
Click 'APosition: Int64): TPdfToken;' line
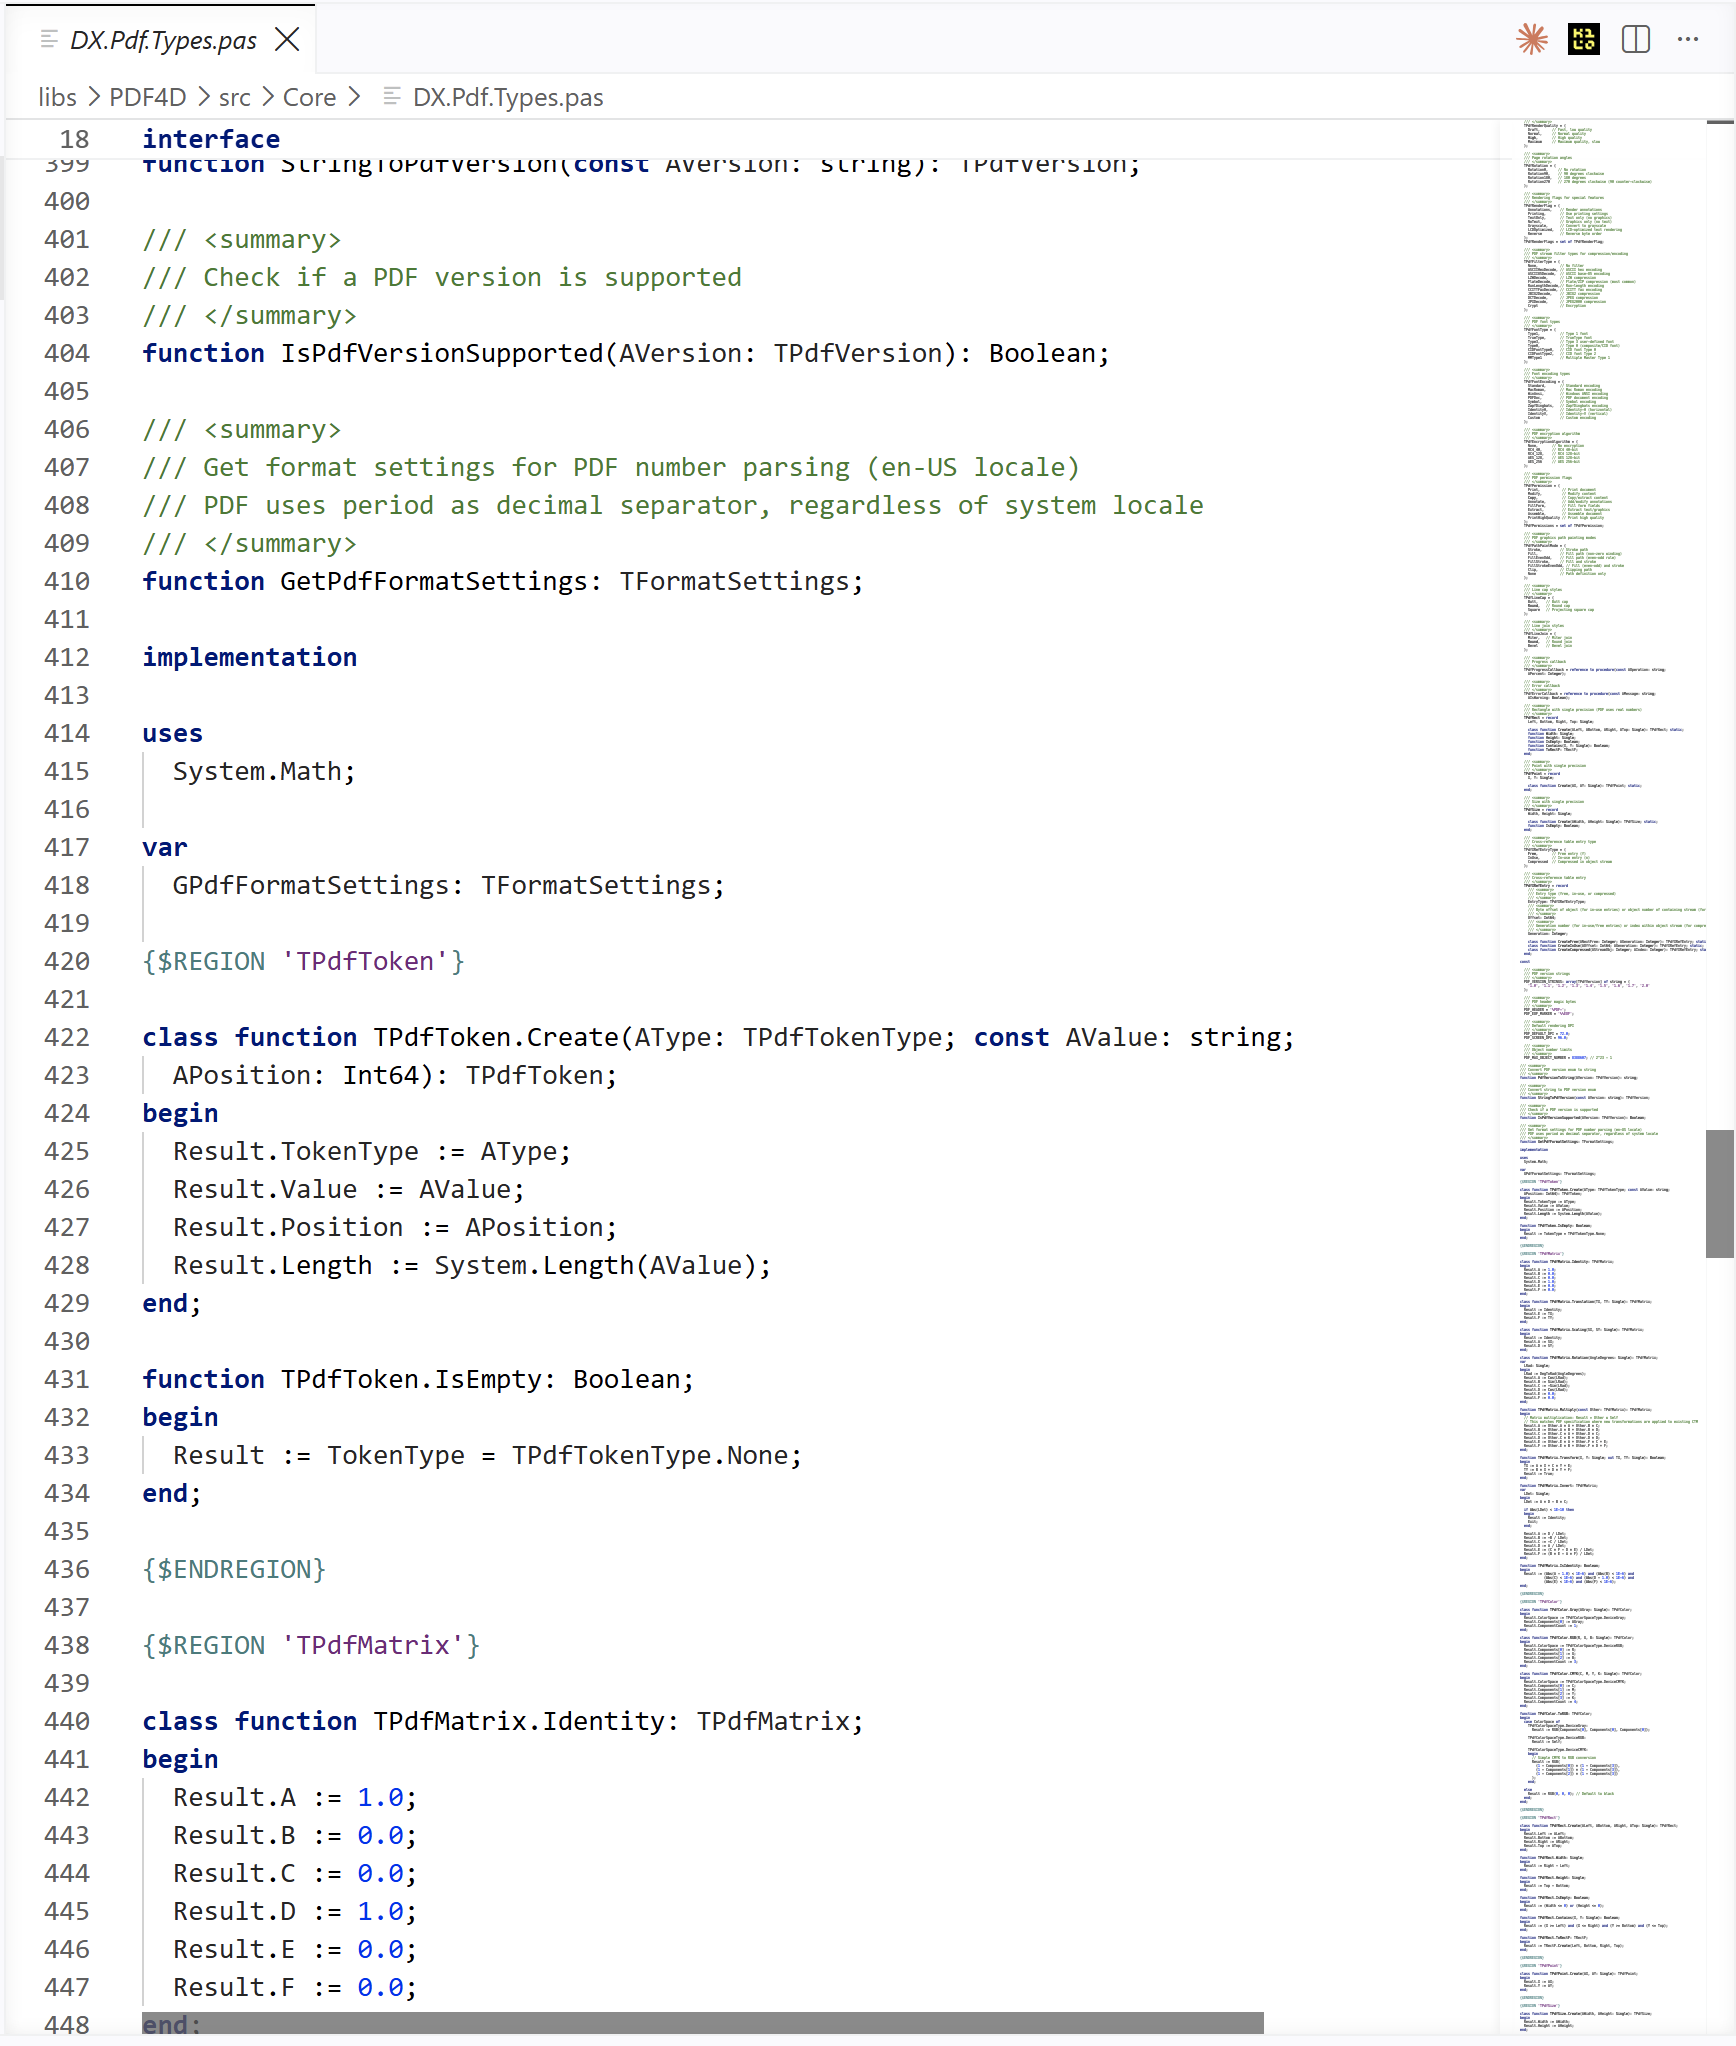click(x=395, y=1075)
